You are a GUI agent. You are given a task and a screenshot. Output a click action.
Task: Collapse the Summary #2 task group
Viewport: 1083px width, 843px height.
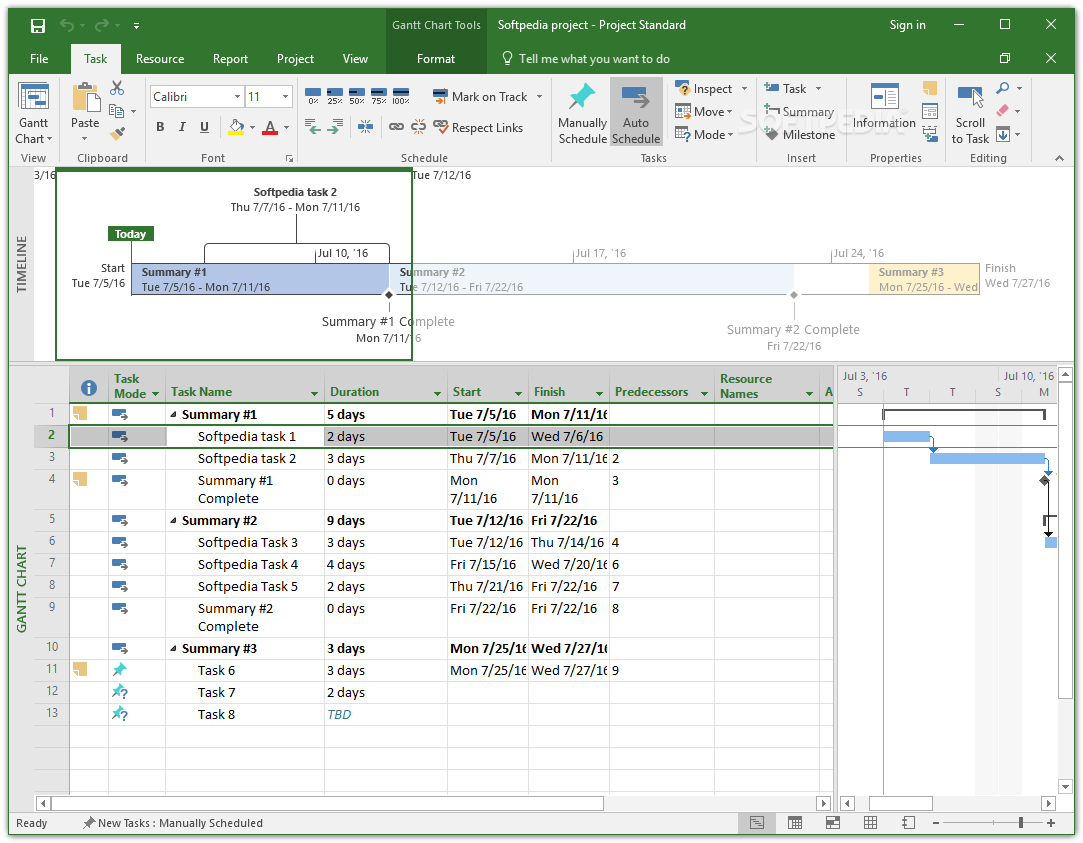click(x=173, y=521)
